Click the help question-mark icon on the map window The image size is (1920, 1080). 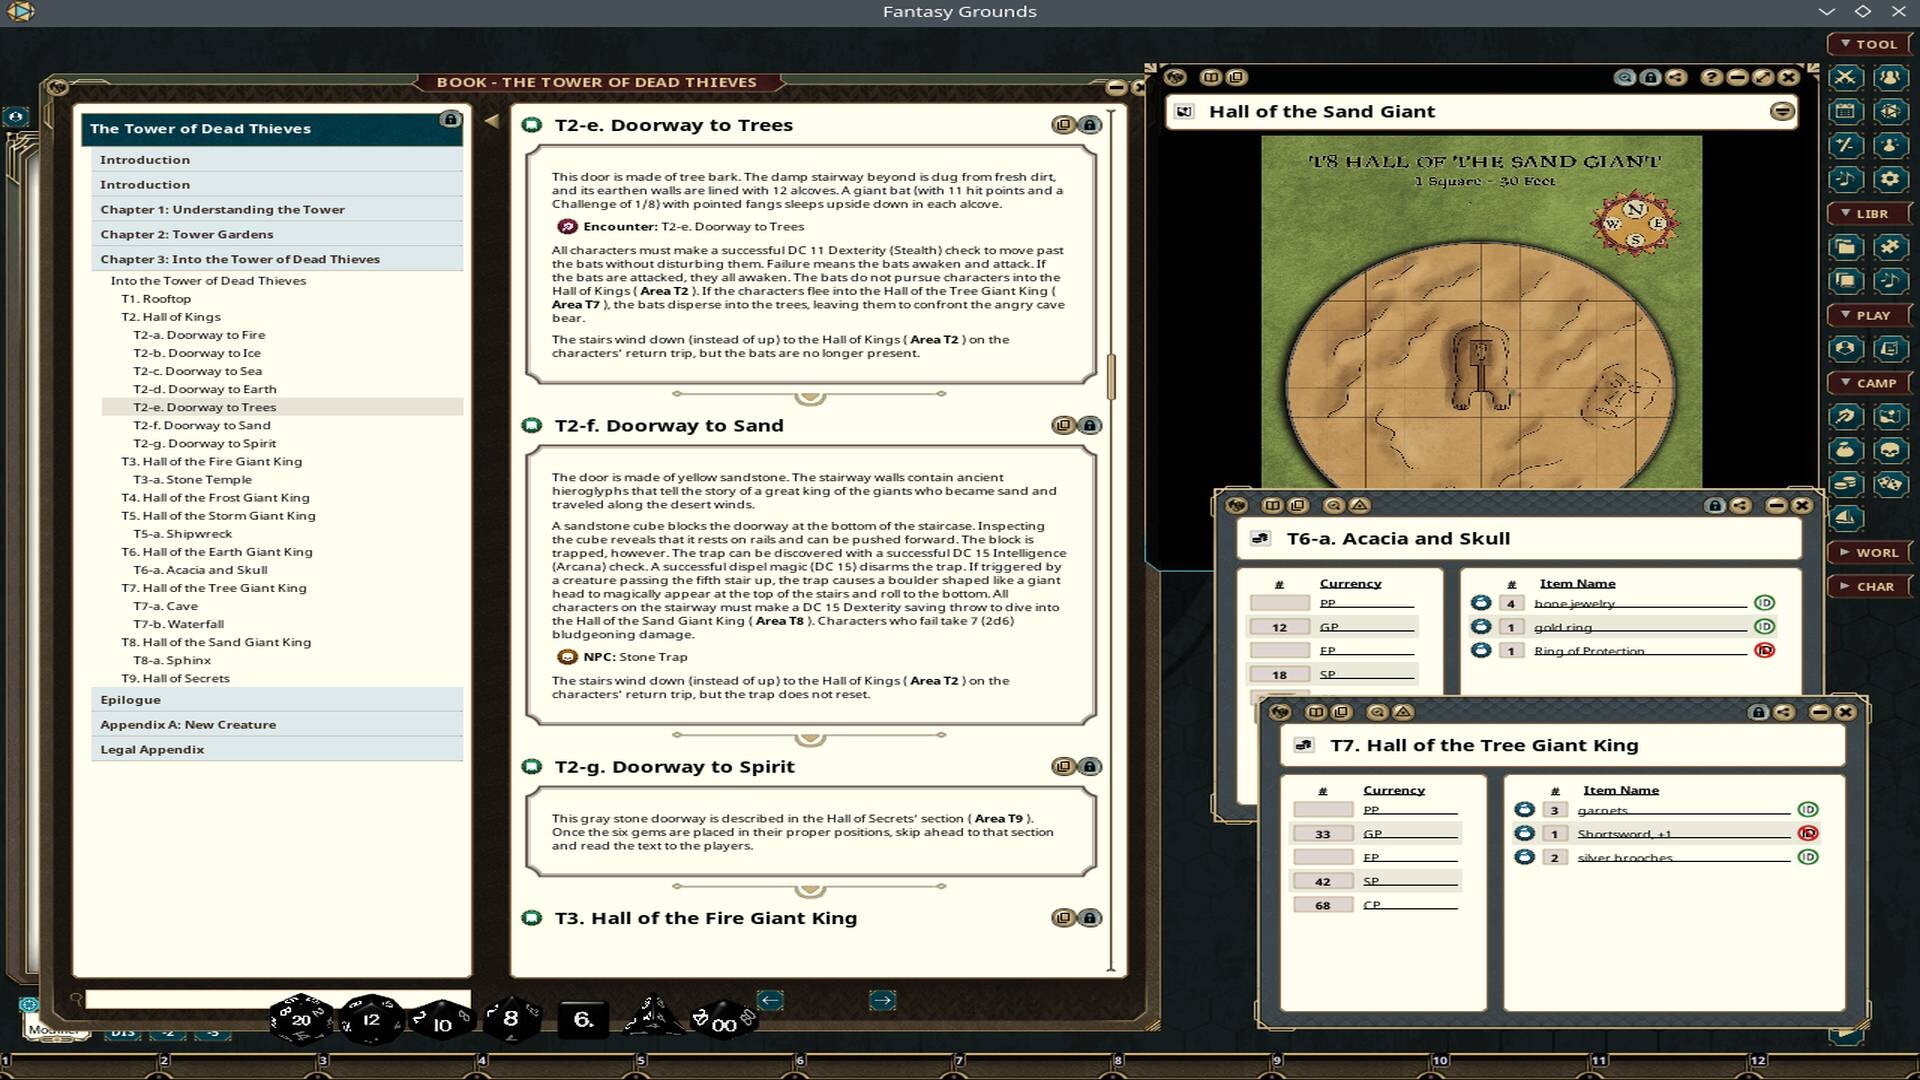click(1712, 77)
